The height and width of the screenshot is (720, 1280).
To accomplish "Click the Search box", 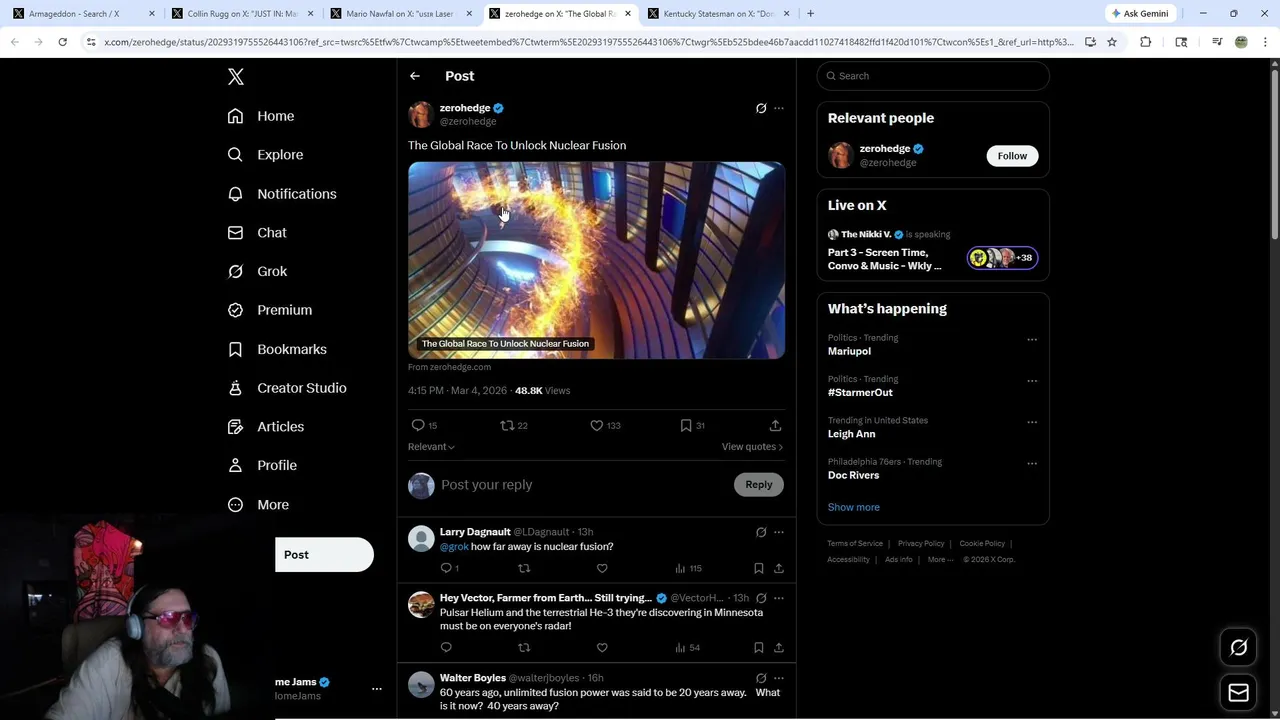I will [x=933, y=76].
